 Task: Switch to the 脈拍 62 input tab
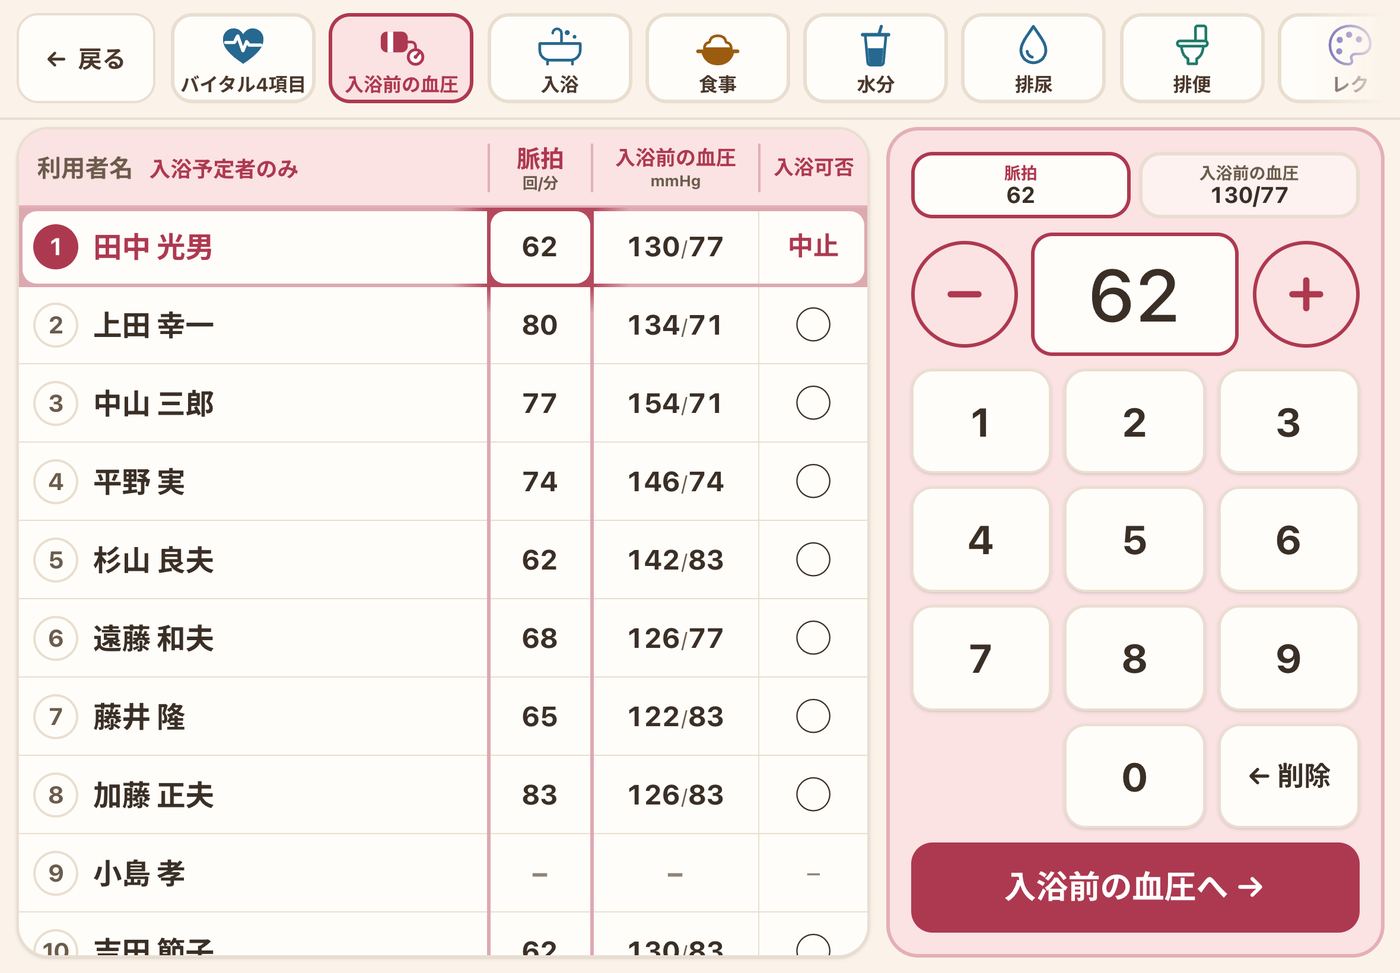pyautogui.click(x=1020, y=185)
